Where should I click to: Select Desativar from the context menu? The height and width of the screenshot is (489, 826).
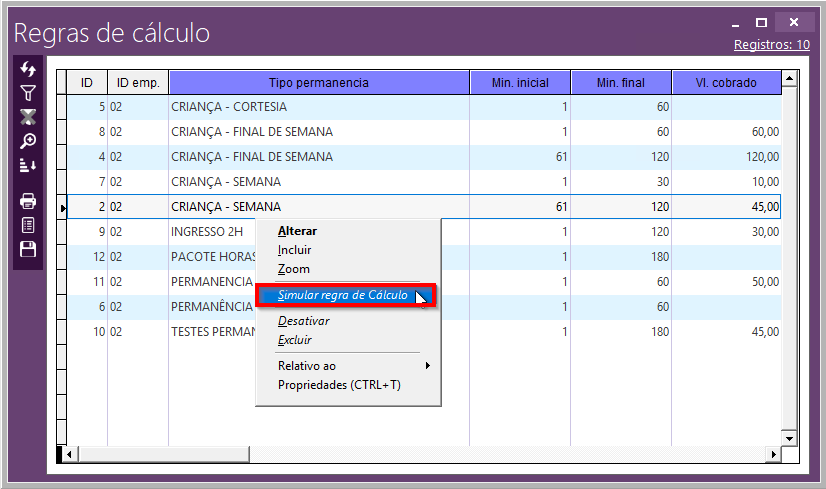point(303,321)
